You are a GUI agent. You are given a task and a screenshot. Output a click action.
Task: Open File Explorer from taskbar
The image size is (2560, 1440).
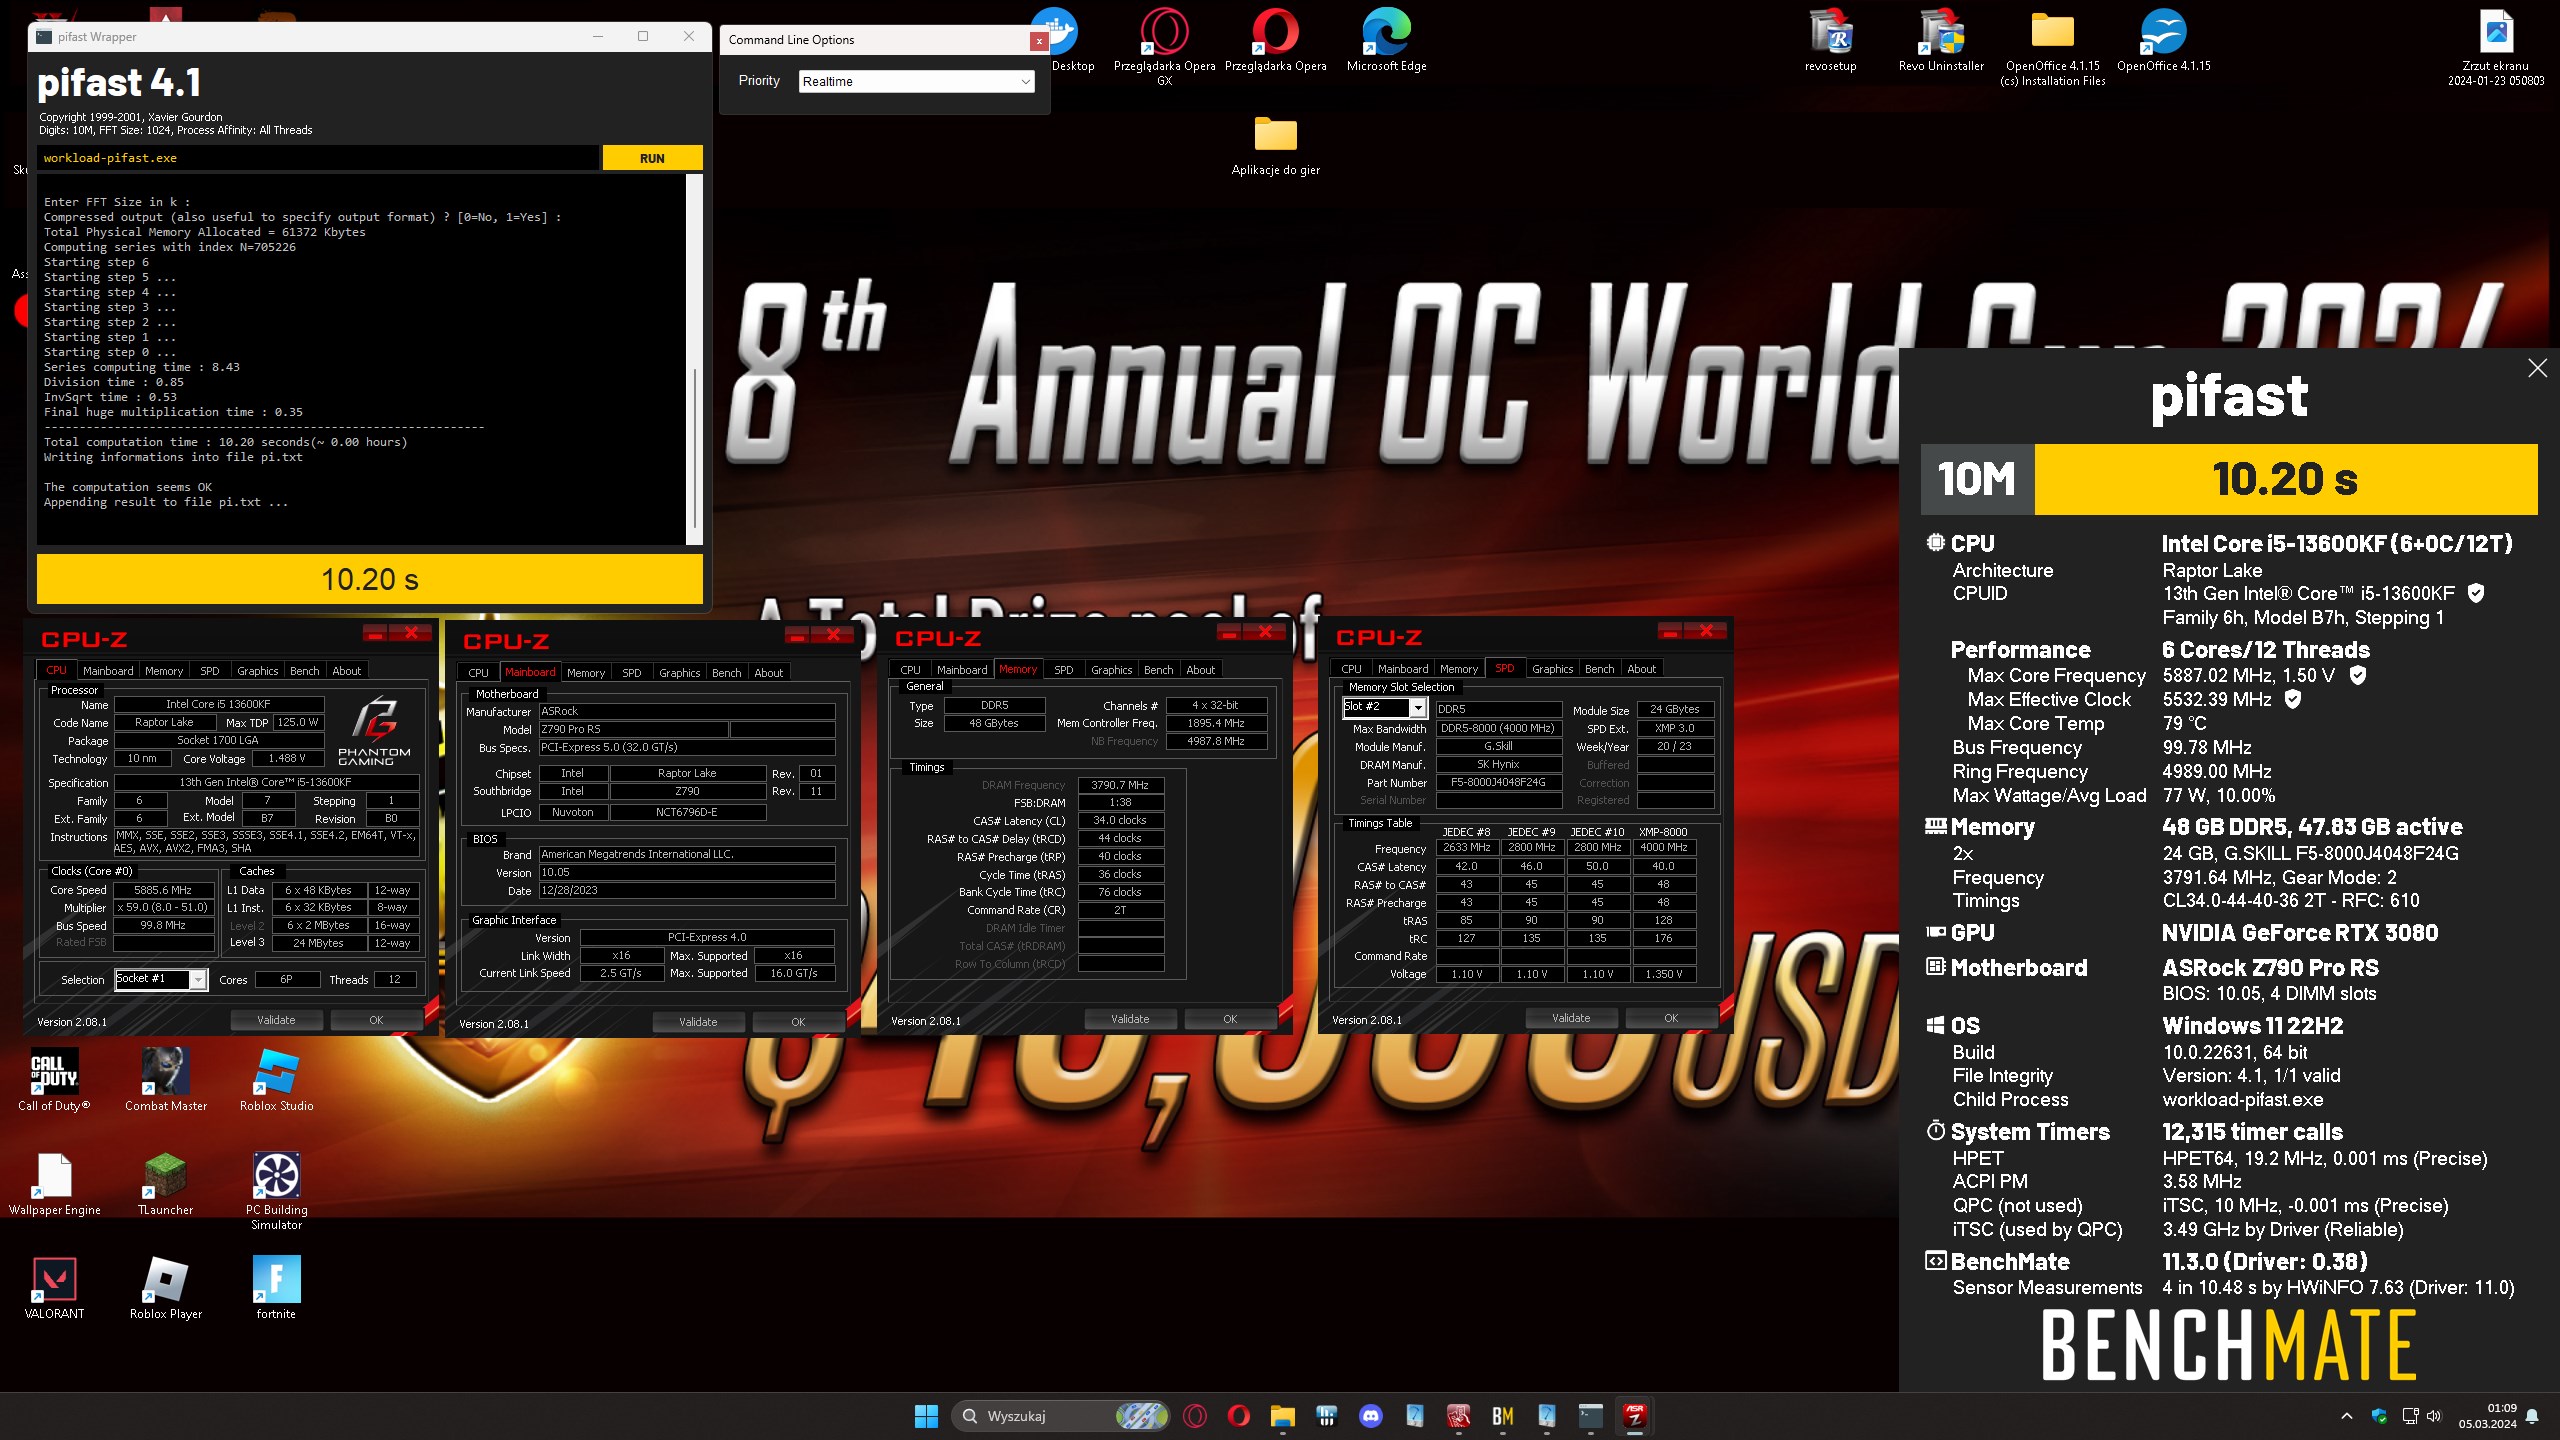(1282, 1415)
